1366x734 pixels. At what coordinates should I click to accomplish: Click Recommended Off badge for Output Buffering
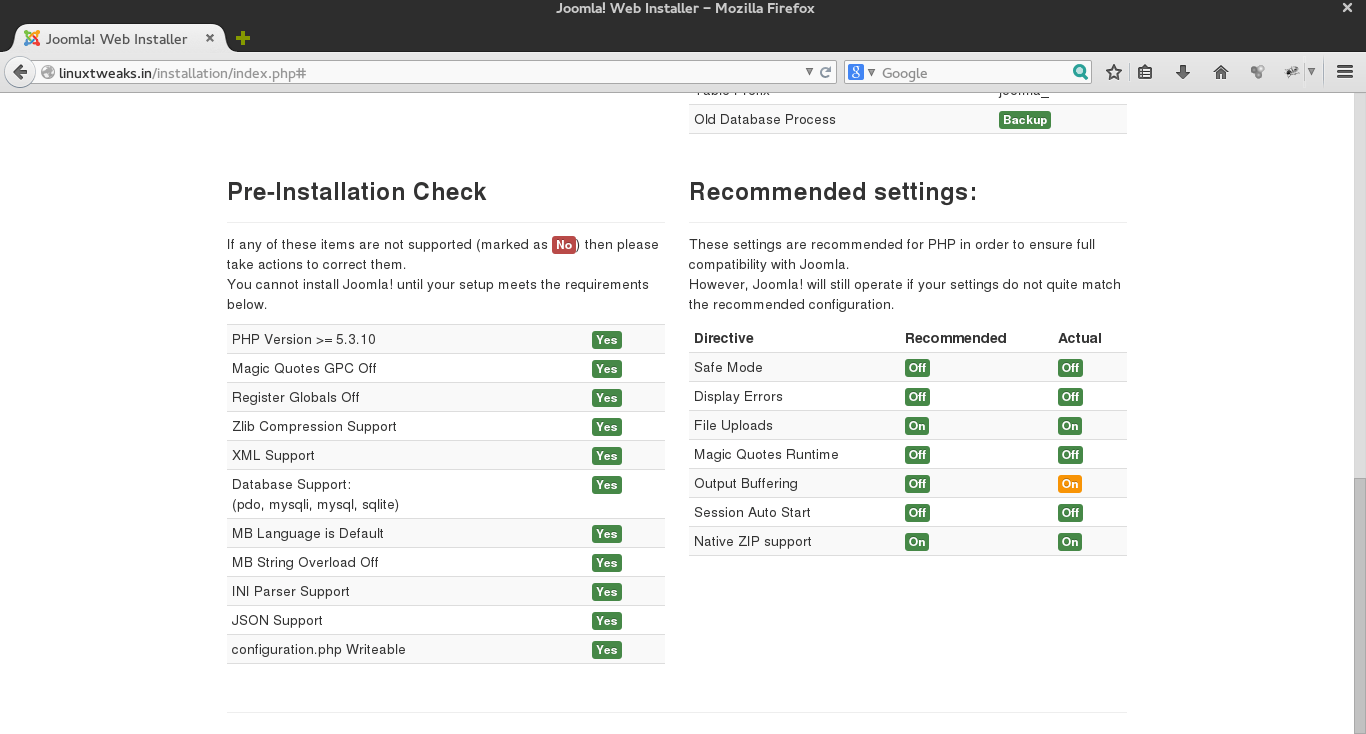point(917,484)
